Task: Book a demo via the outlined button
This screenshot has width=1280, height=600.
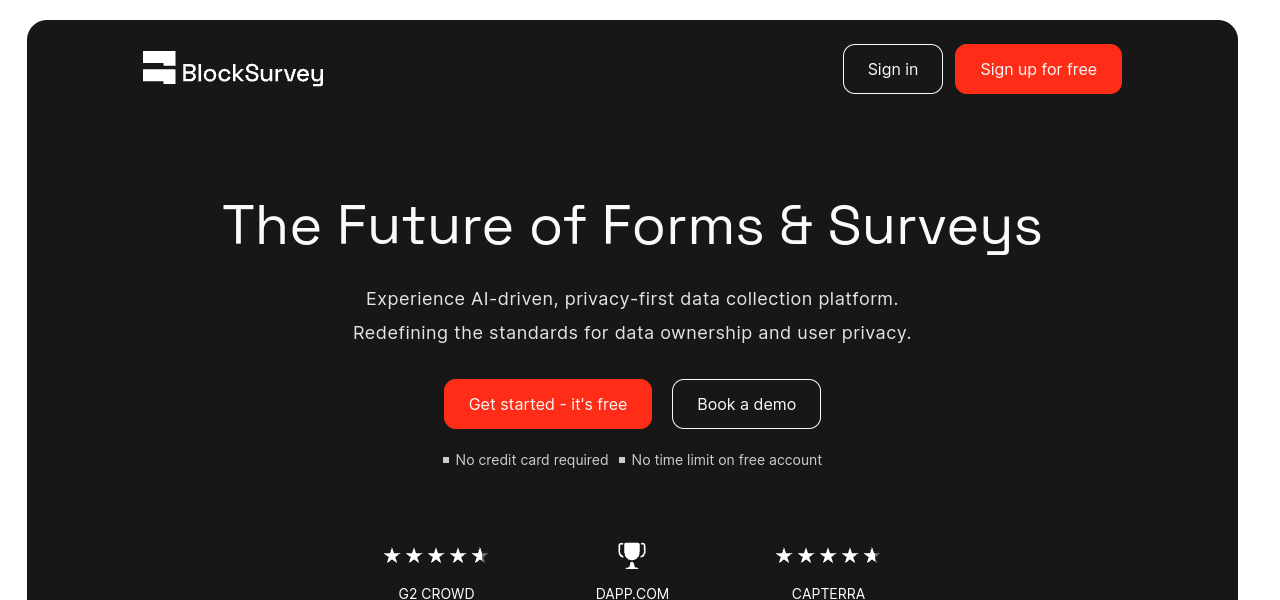Action: [x=746, y=404]
